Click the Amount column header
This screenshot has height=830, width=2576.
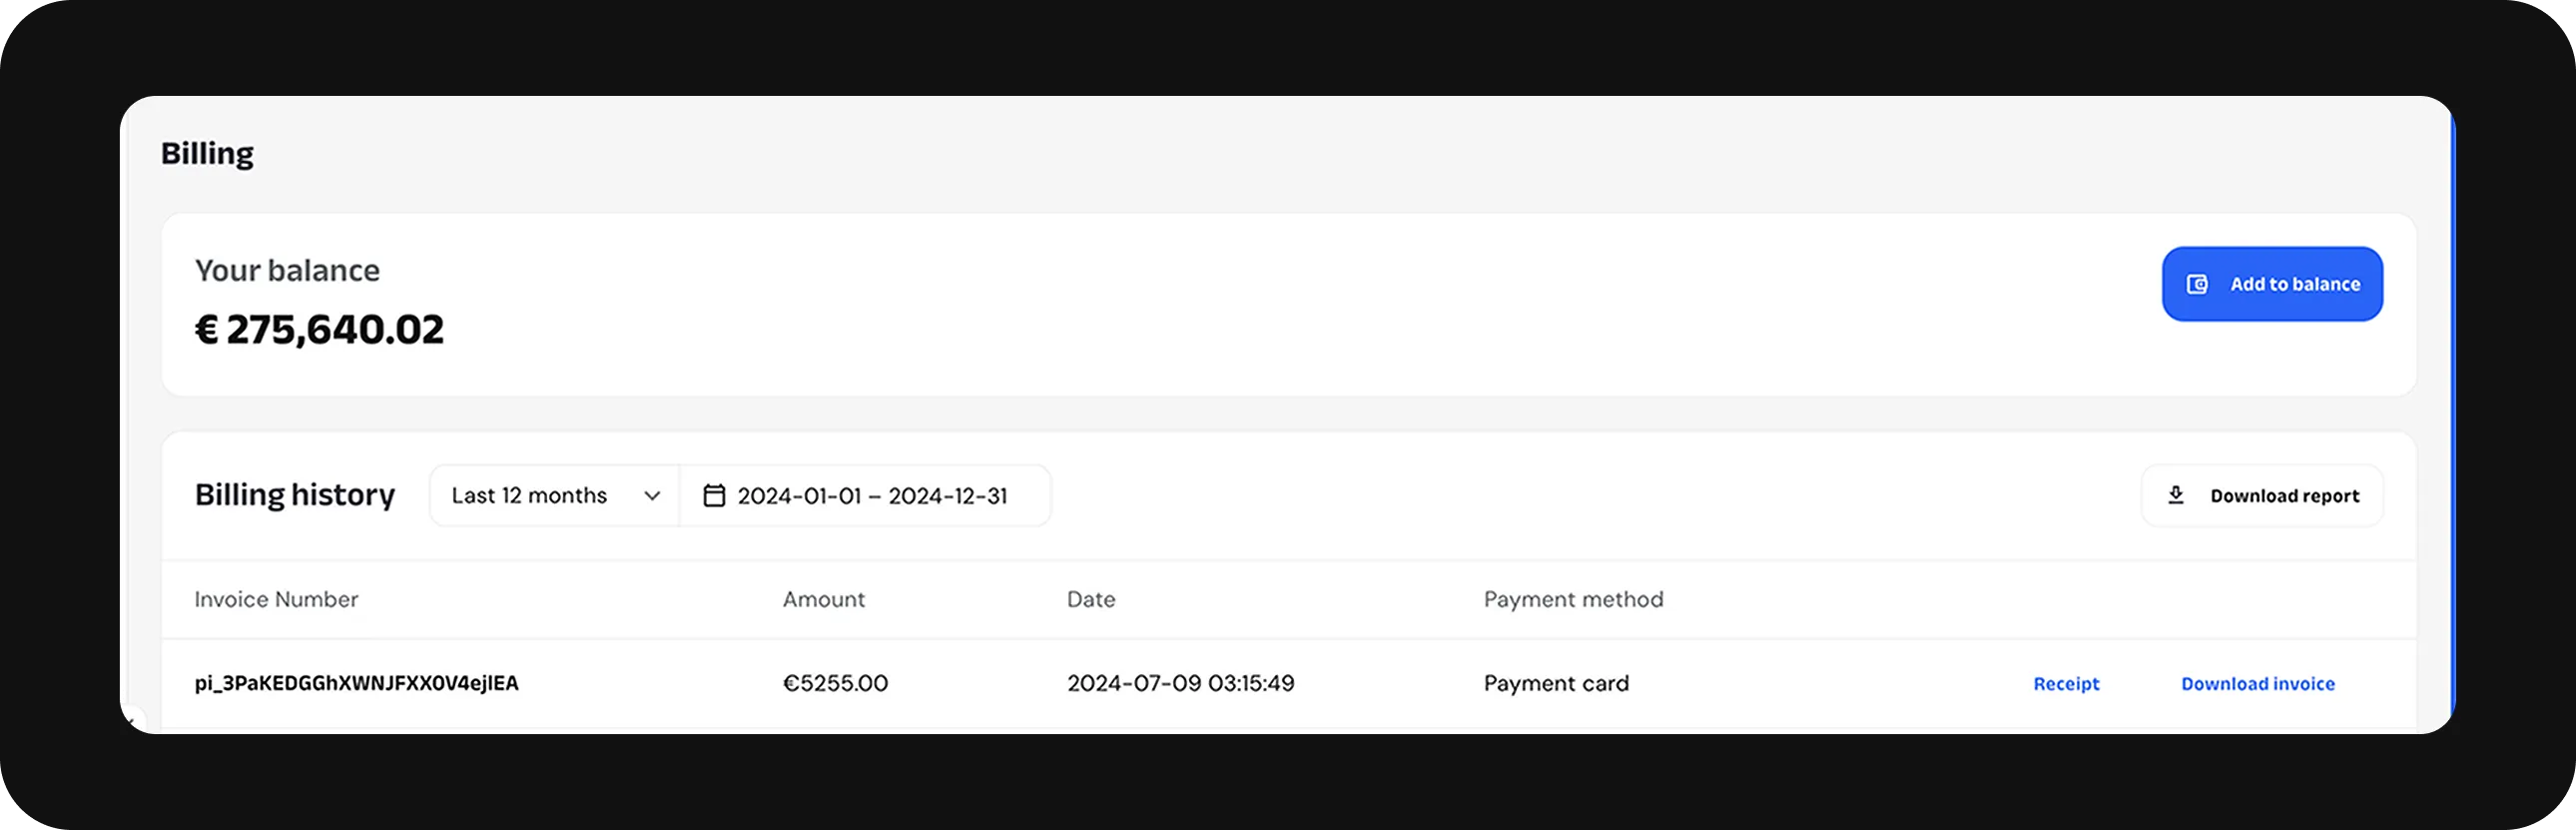pyautogui.click(x=823, y=599)
